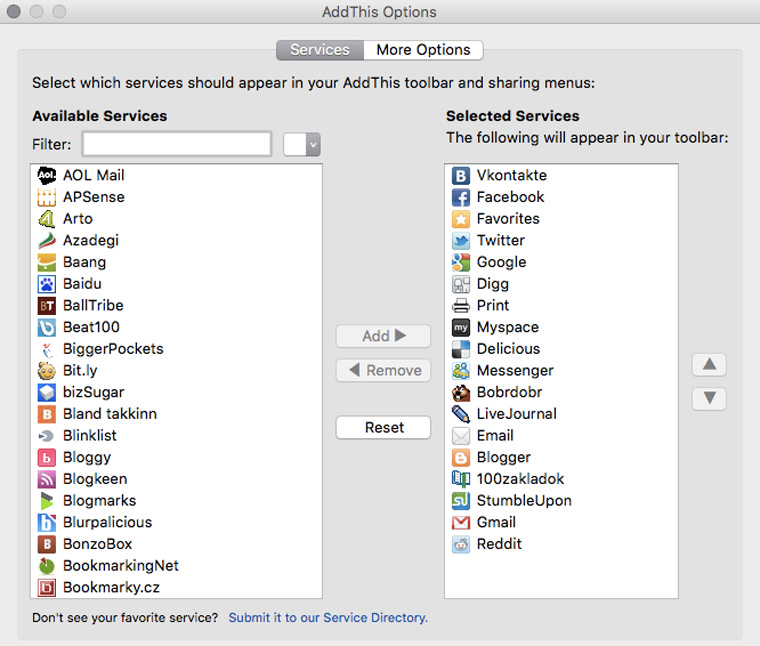Click the Vkontakte icon in Selected Services
The height and width of the screenshot is (646, 760).
[460, 175]
